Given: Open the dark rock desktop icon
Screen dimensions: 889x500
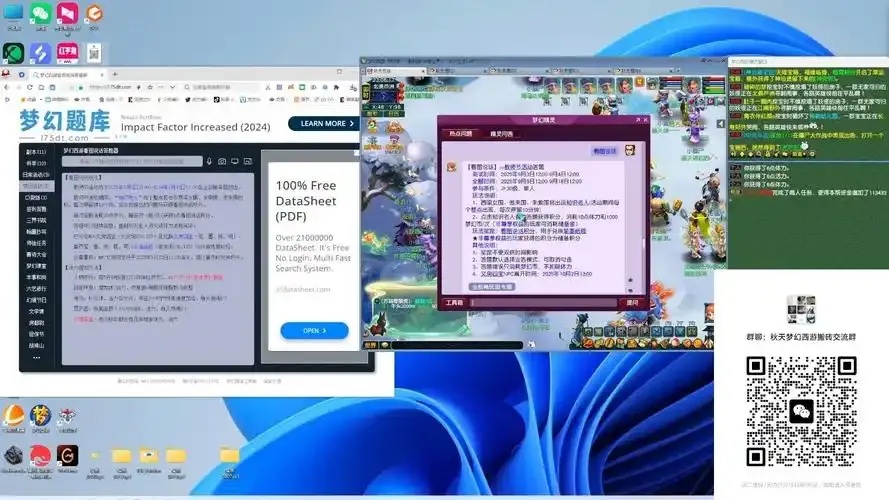Looking at the screenshot, I should click(x=13, y=456).
